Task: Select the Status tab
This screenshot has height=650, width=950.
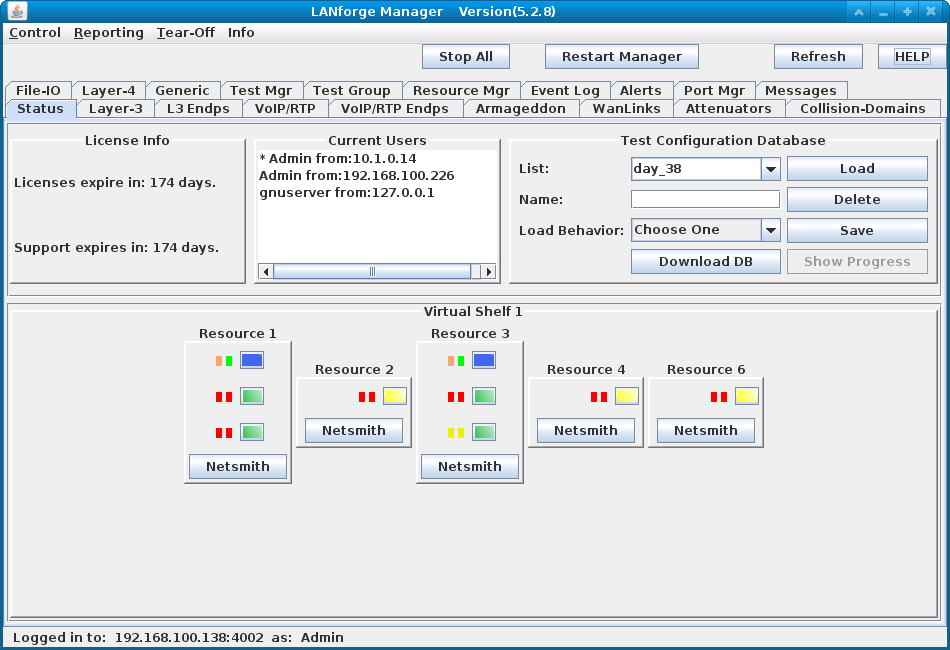Action: [x=40, y=108]
